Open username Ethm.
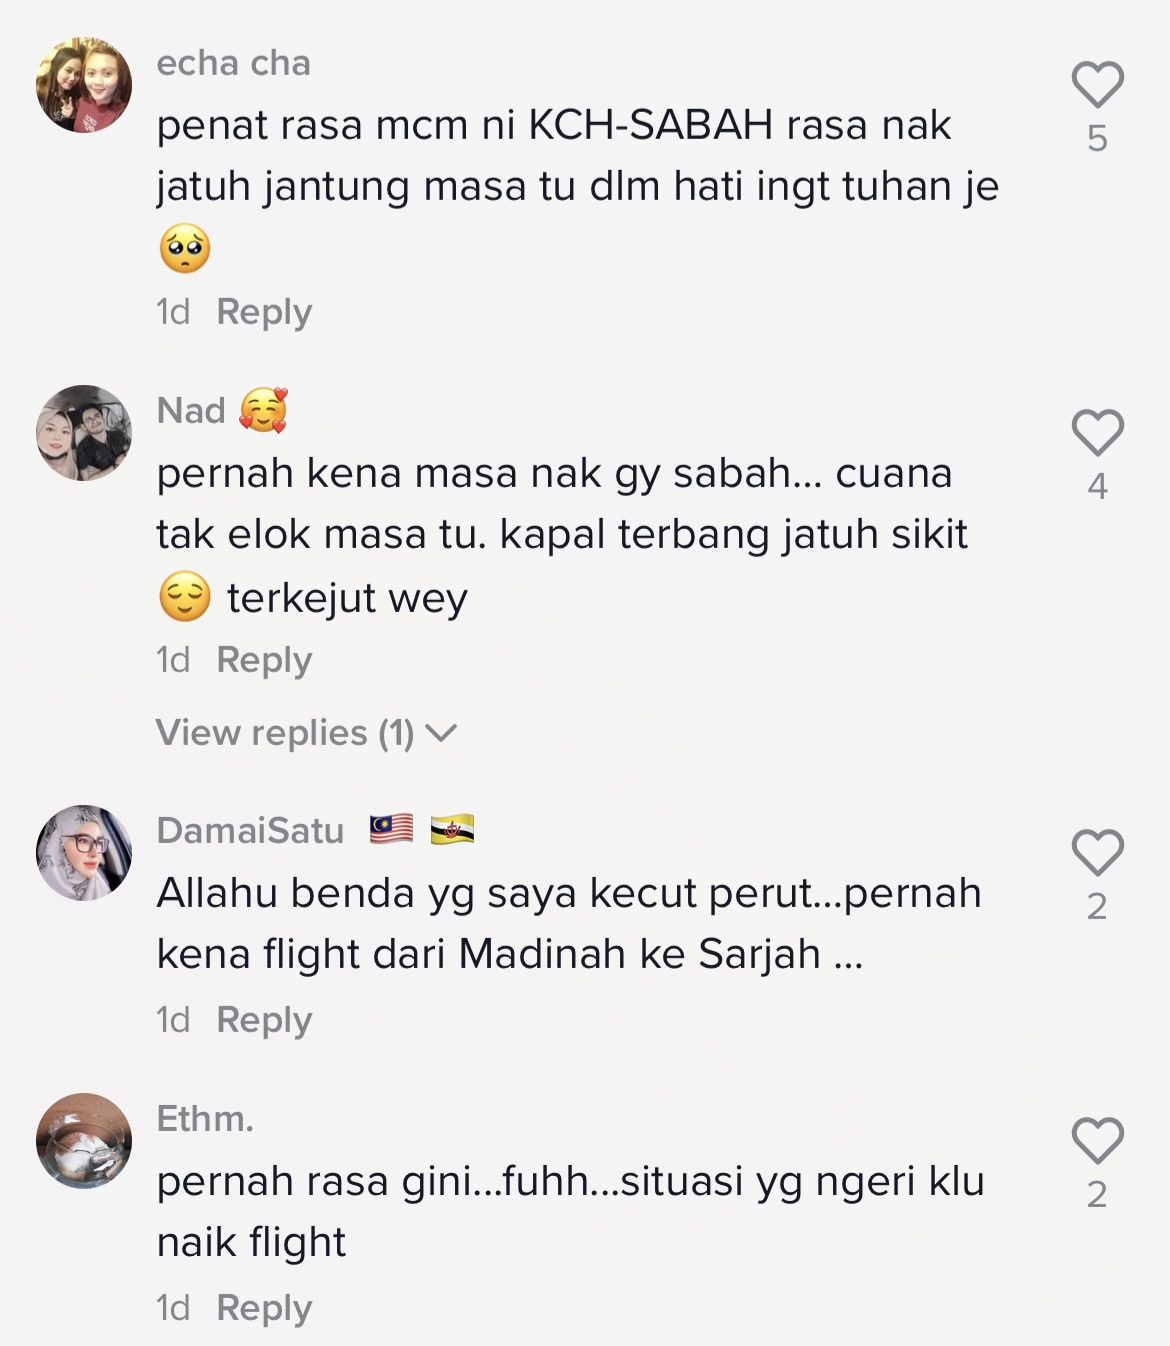Viewport: 1170px width, 1346px height. click(205, 1119)
